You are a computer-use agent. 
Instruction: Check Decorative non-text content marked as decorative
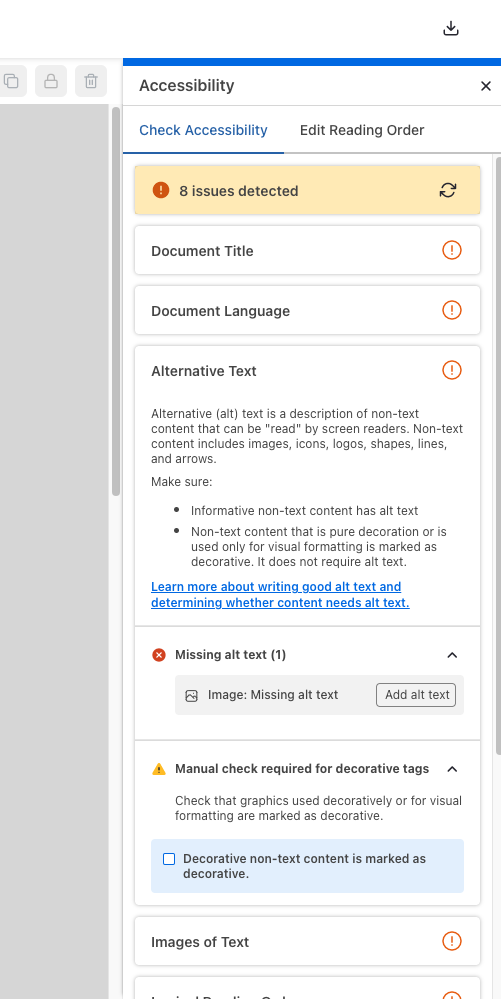point(169,859)
